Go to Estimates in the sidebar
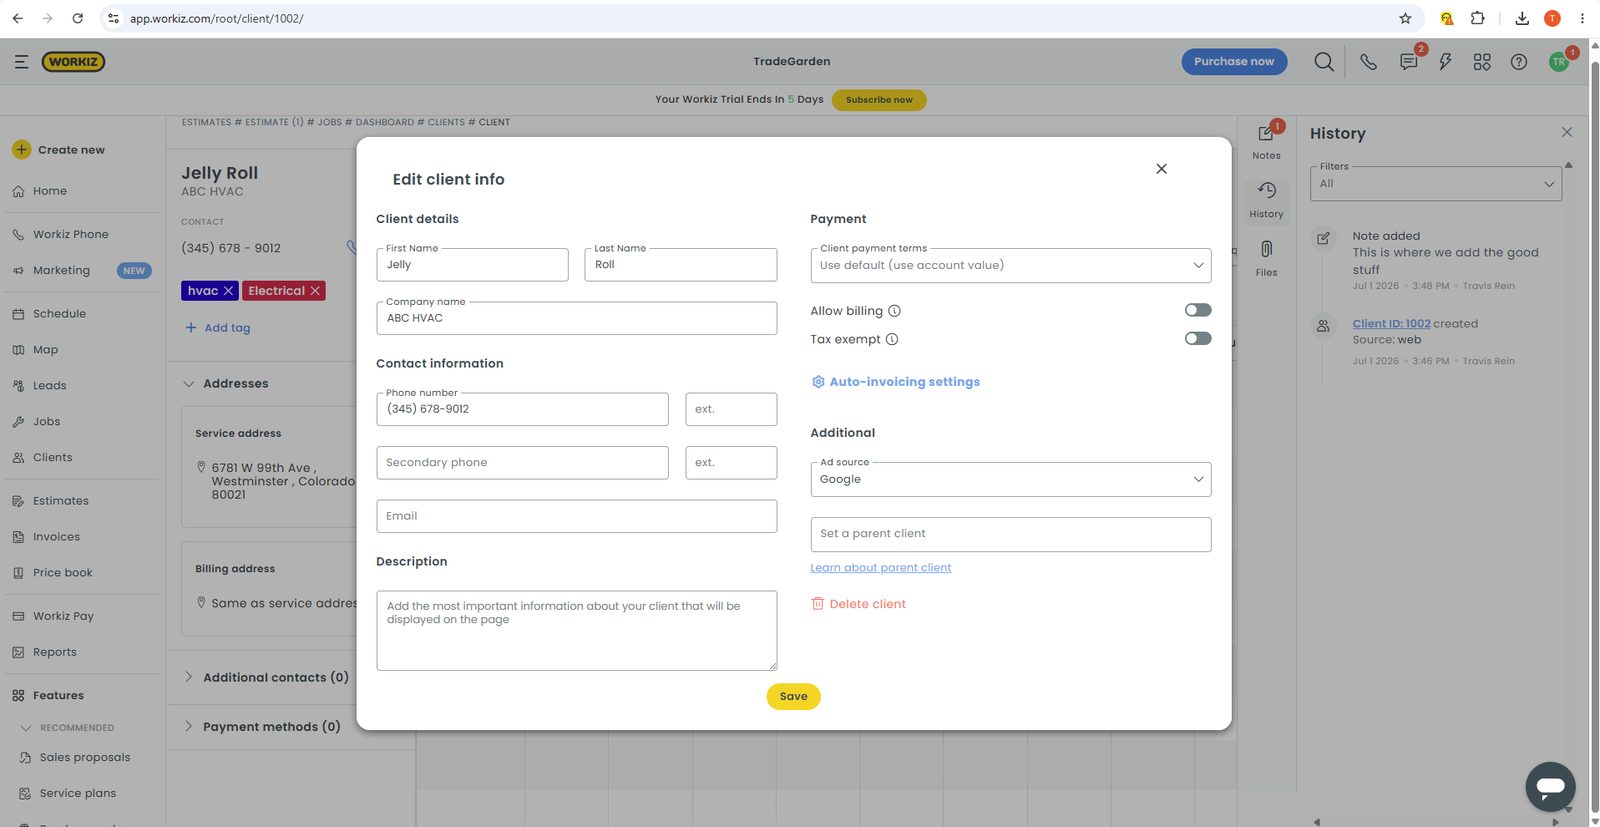Viewport: 1600px width, 827px height. click(x=60, y=501)
